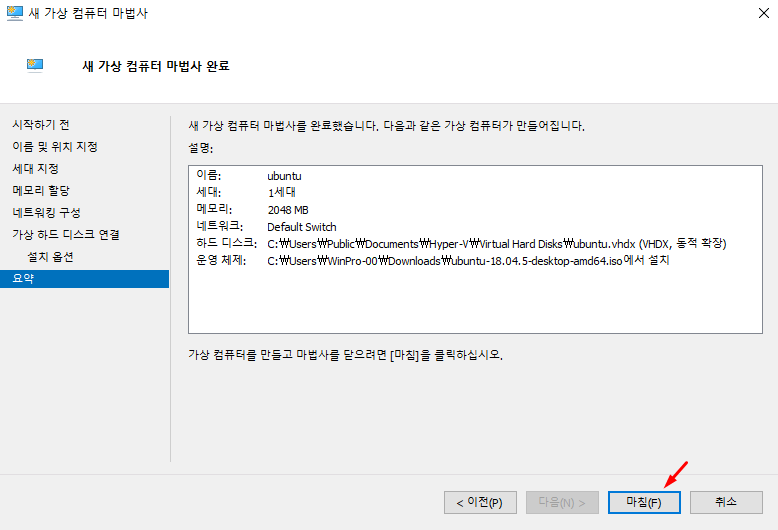
Task: Click the 하드 디스크 path for ubuntu.vhdx
Action: [x=495, y=244]
